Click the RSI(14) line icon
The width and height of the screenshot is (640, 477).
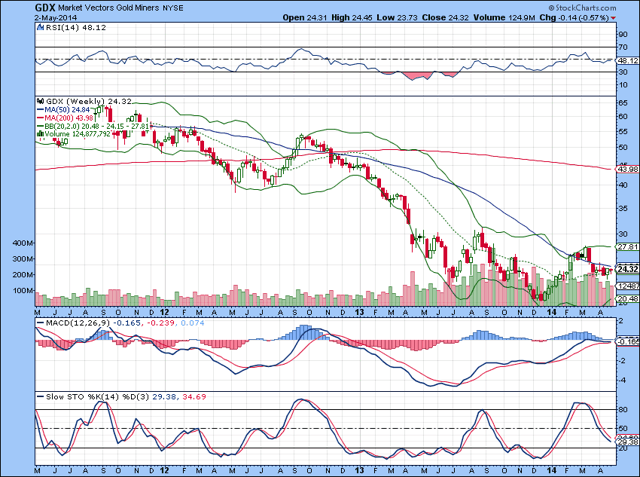click(x=40, y=28)
